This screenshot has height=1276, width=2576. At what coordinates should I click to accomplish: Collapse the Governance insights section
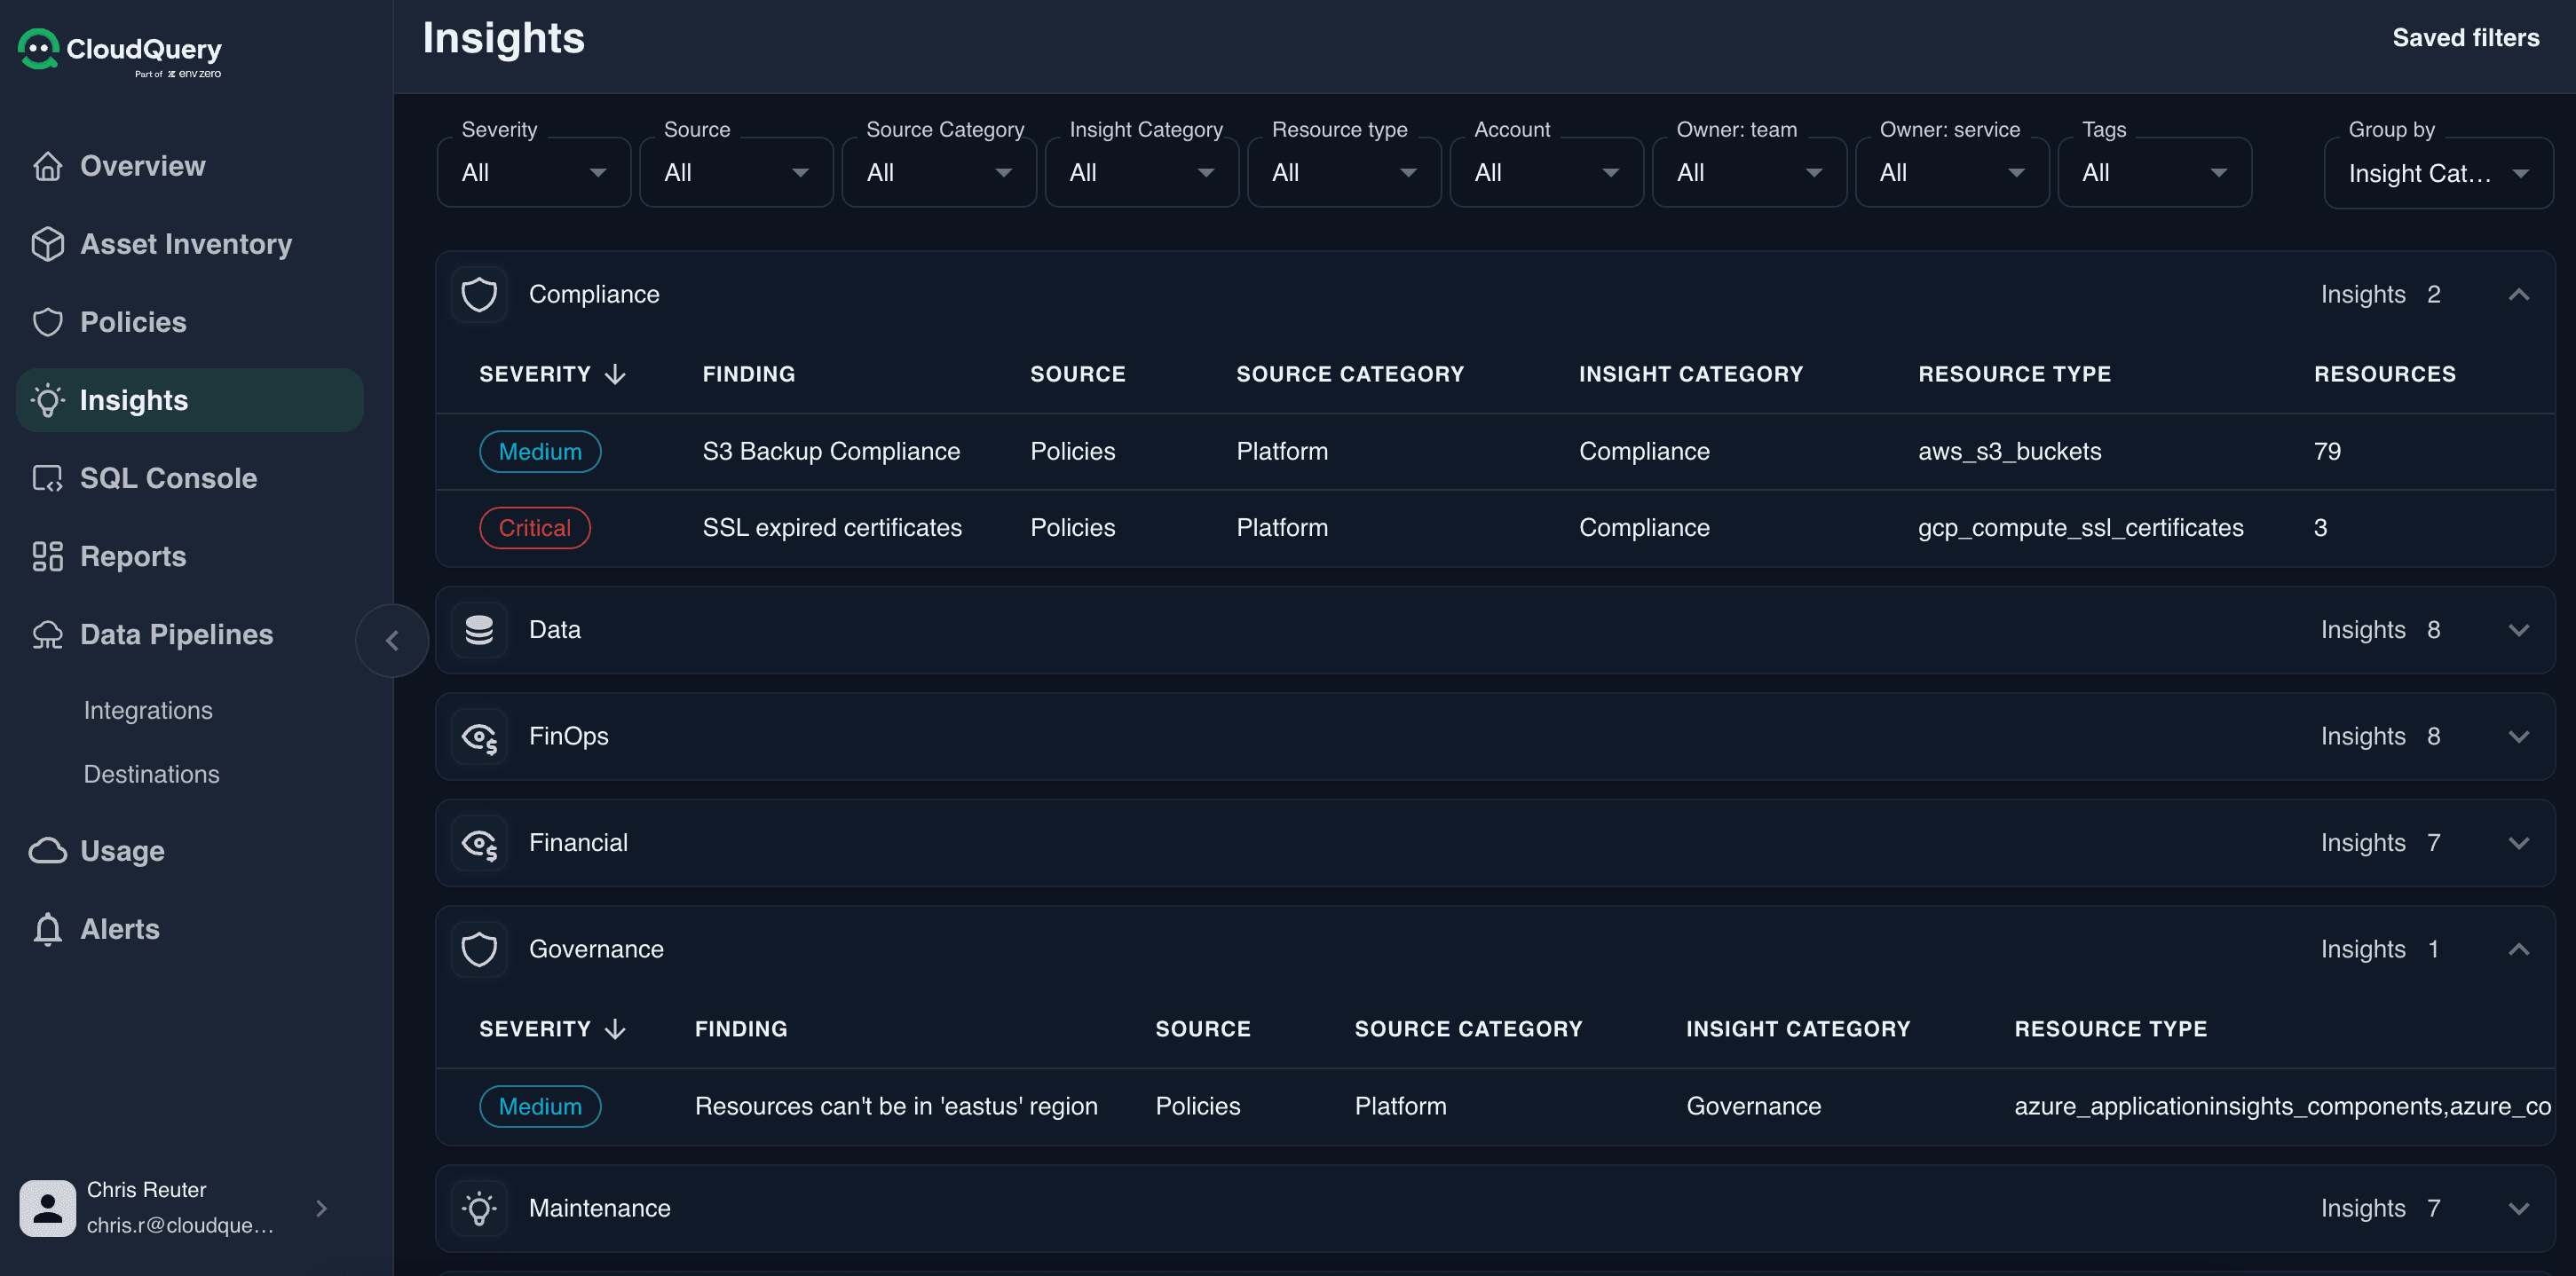point(2520,949)
